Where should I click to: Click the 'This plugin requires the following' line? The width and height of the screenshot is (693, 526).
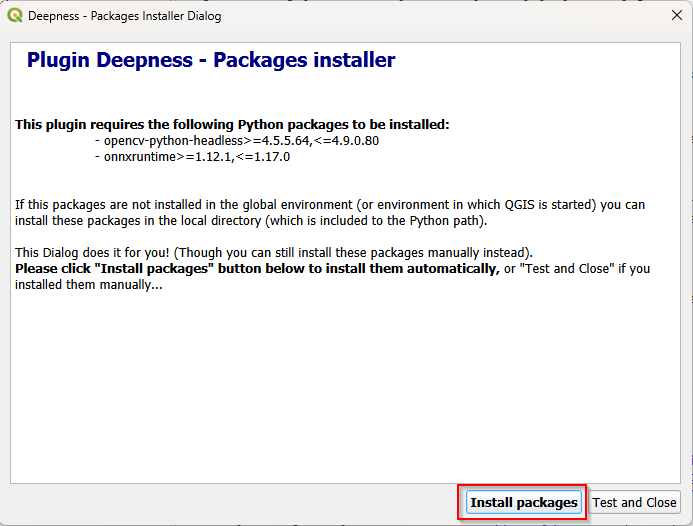point(232,124)
